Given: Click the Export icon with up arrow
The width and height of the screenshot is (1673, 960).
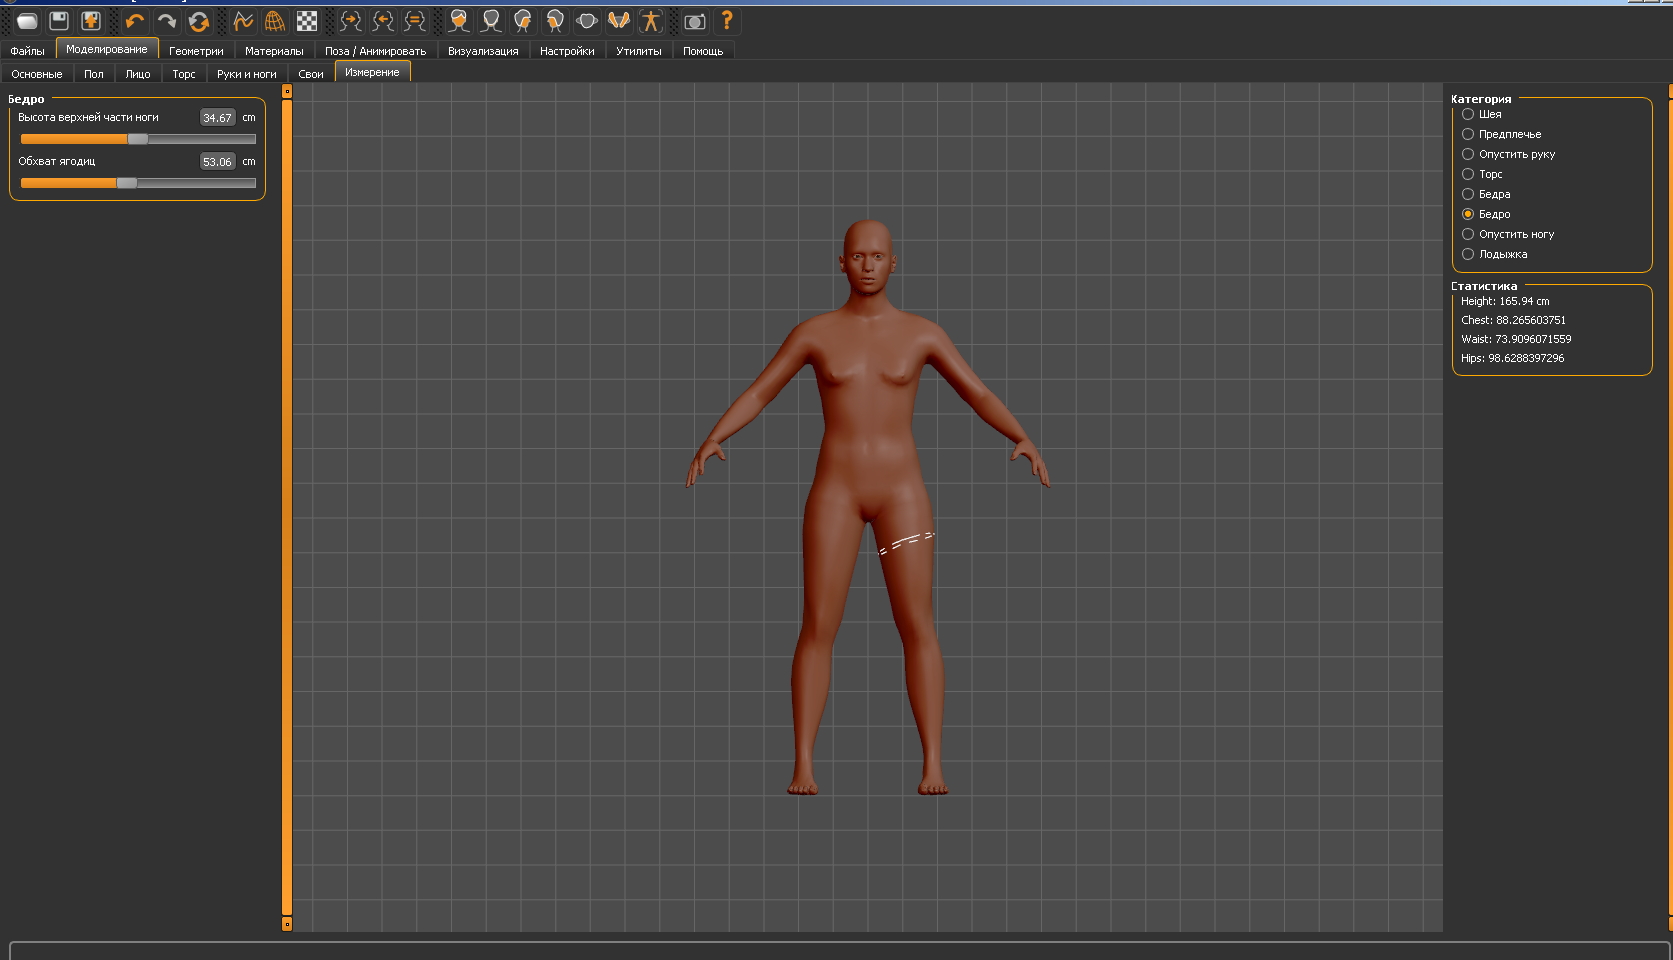Looking at the screenshot, I should pos(91,21).
